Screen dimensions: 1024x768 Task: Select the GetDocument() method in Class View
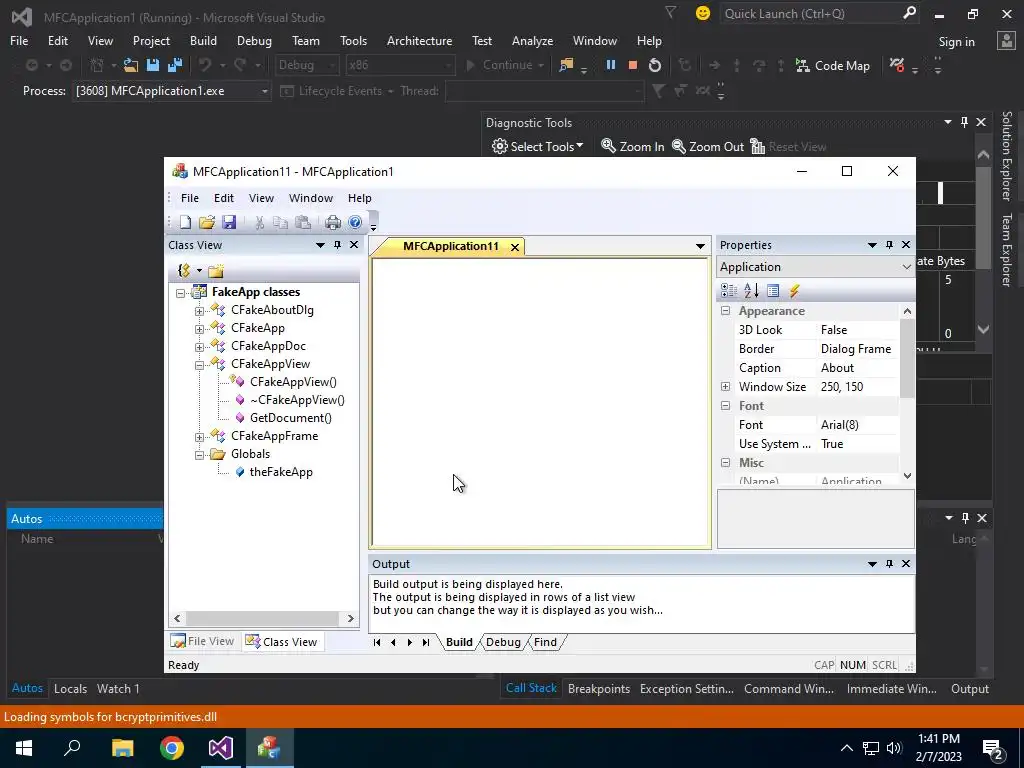point(291,418)
